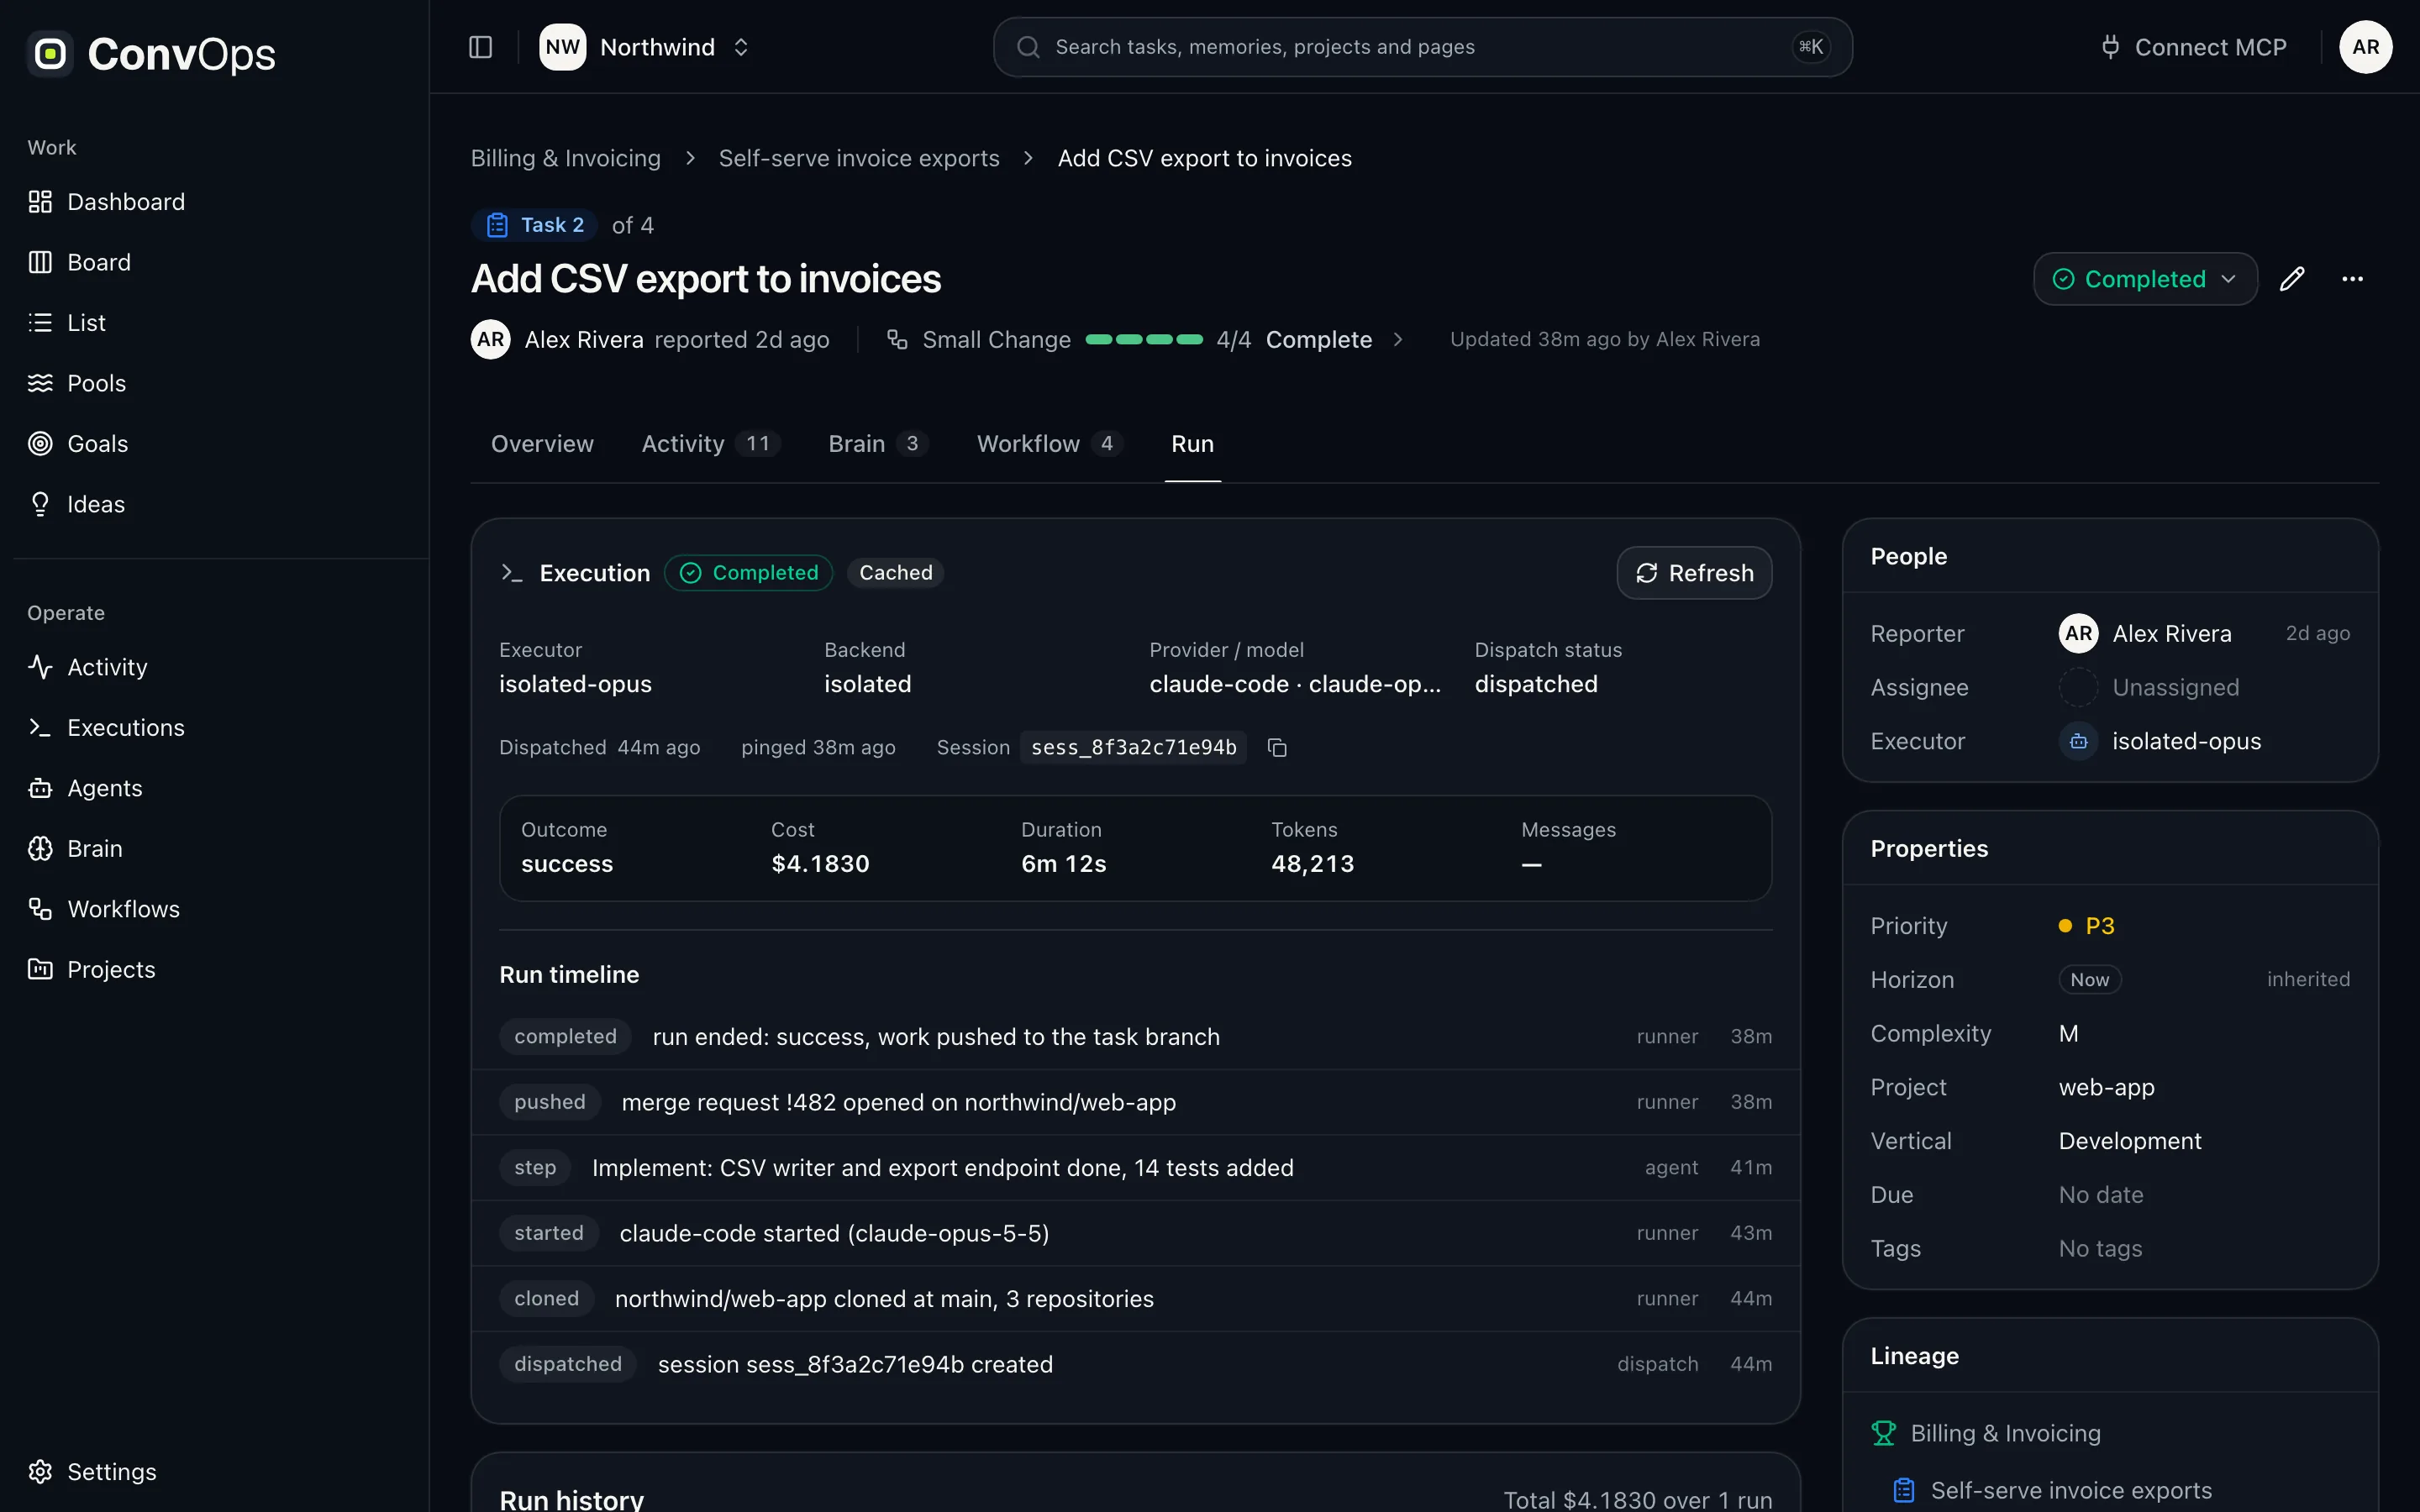This screenshot has width=2420, height=1512.
Task: Open the P3 priority selector
Action: pos(2087,926)
